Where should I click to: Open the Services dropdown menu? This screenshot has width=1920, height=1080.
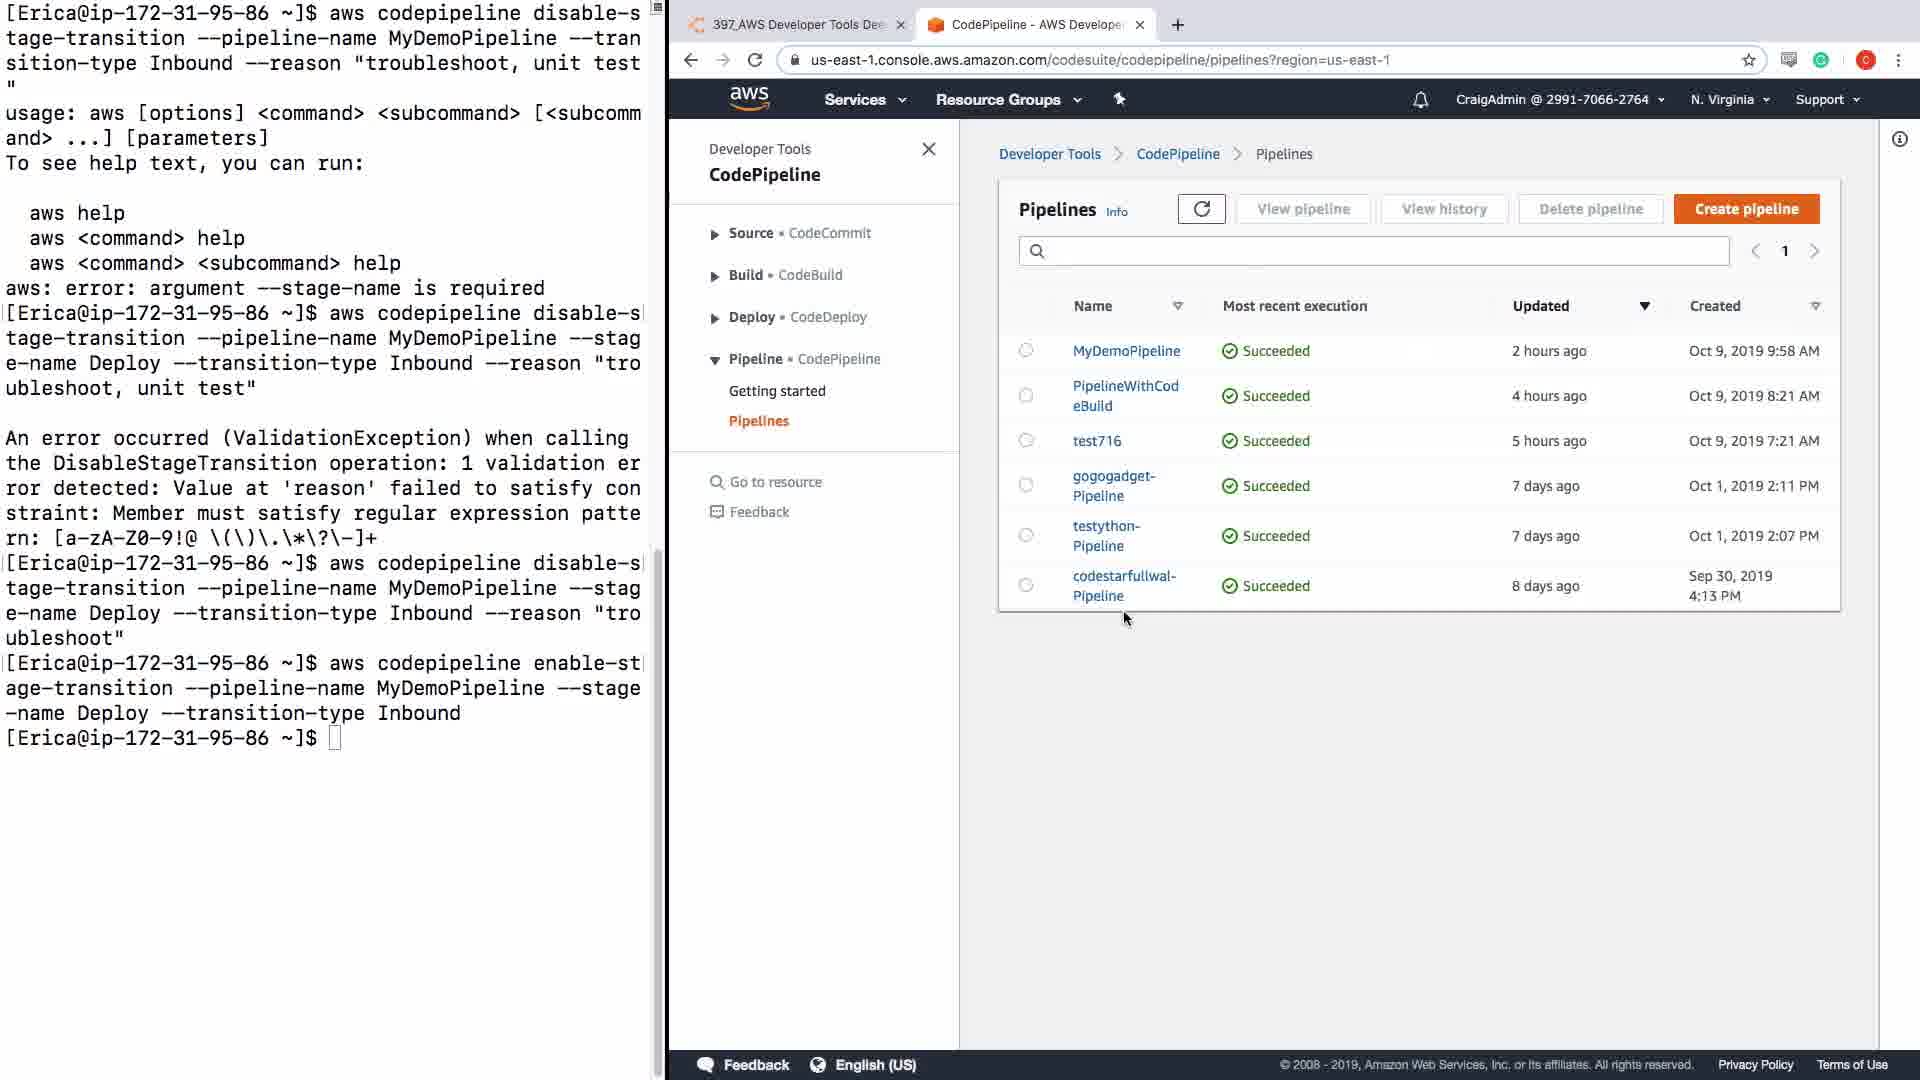(x=864, y=100)
